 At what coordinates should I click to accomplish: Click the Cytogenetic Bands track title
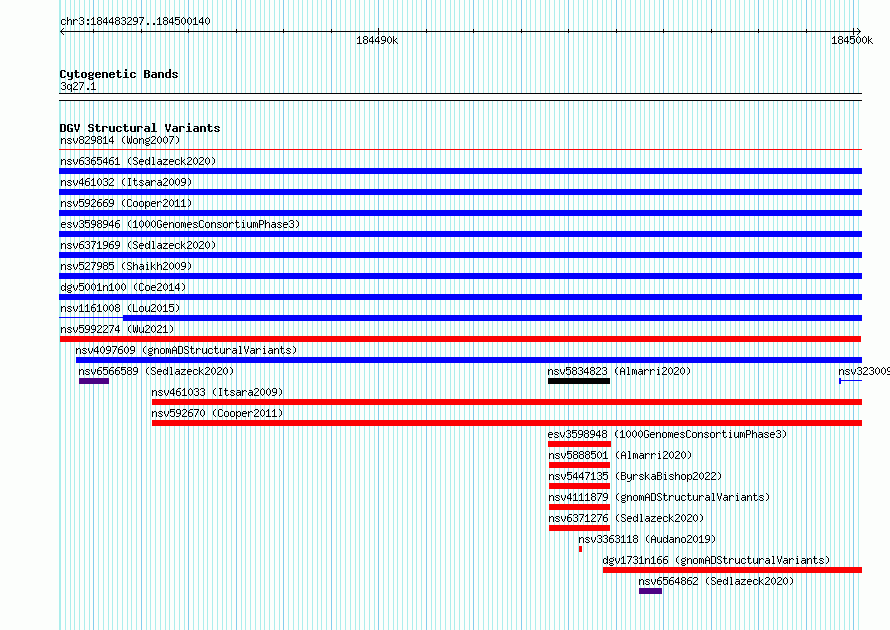tap(119, 74)
